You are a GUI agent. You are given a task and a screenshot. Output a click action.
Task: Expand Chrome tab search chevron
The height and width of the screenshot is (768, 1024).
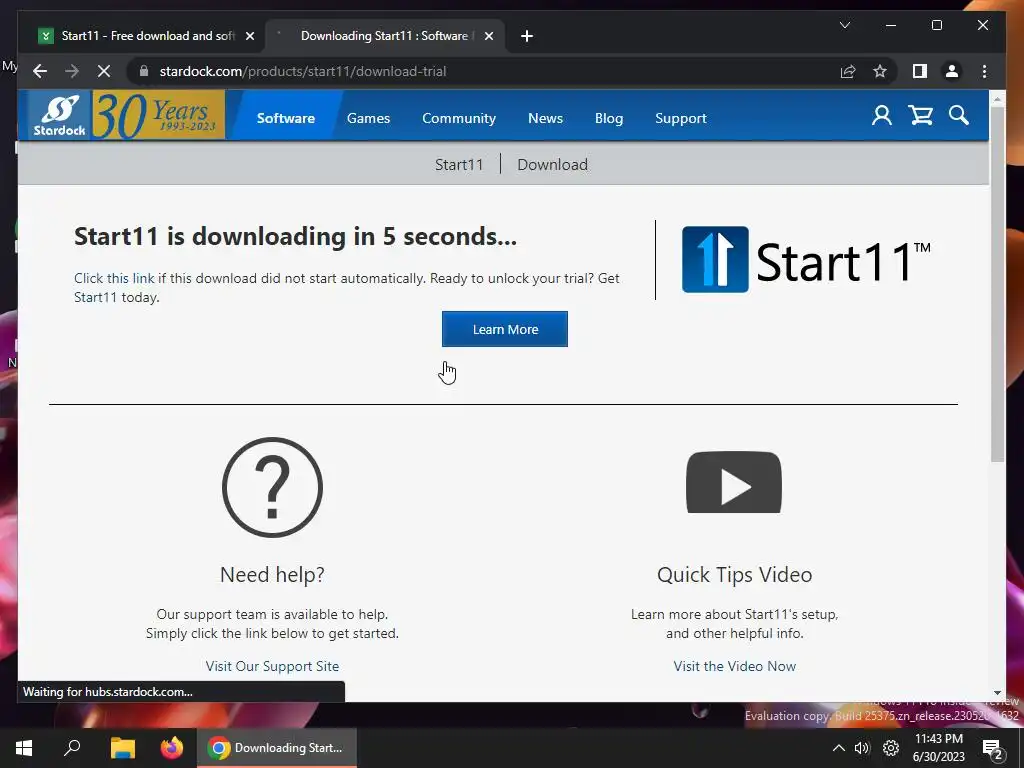(844, 25)
